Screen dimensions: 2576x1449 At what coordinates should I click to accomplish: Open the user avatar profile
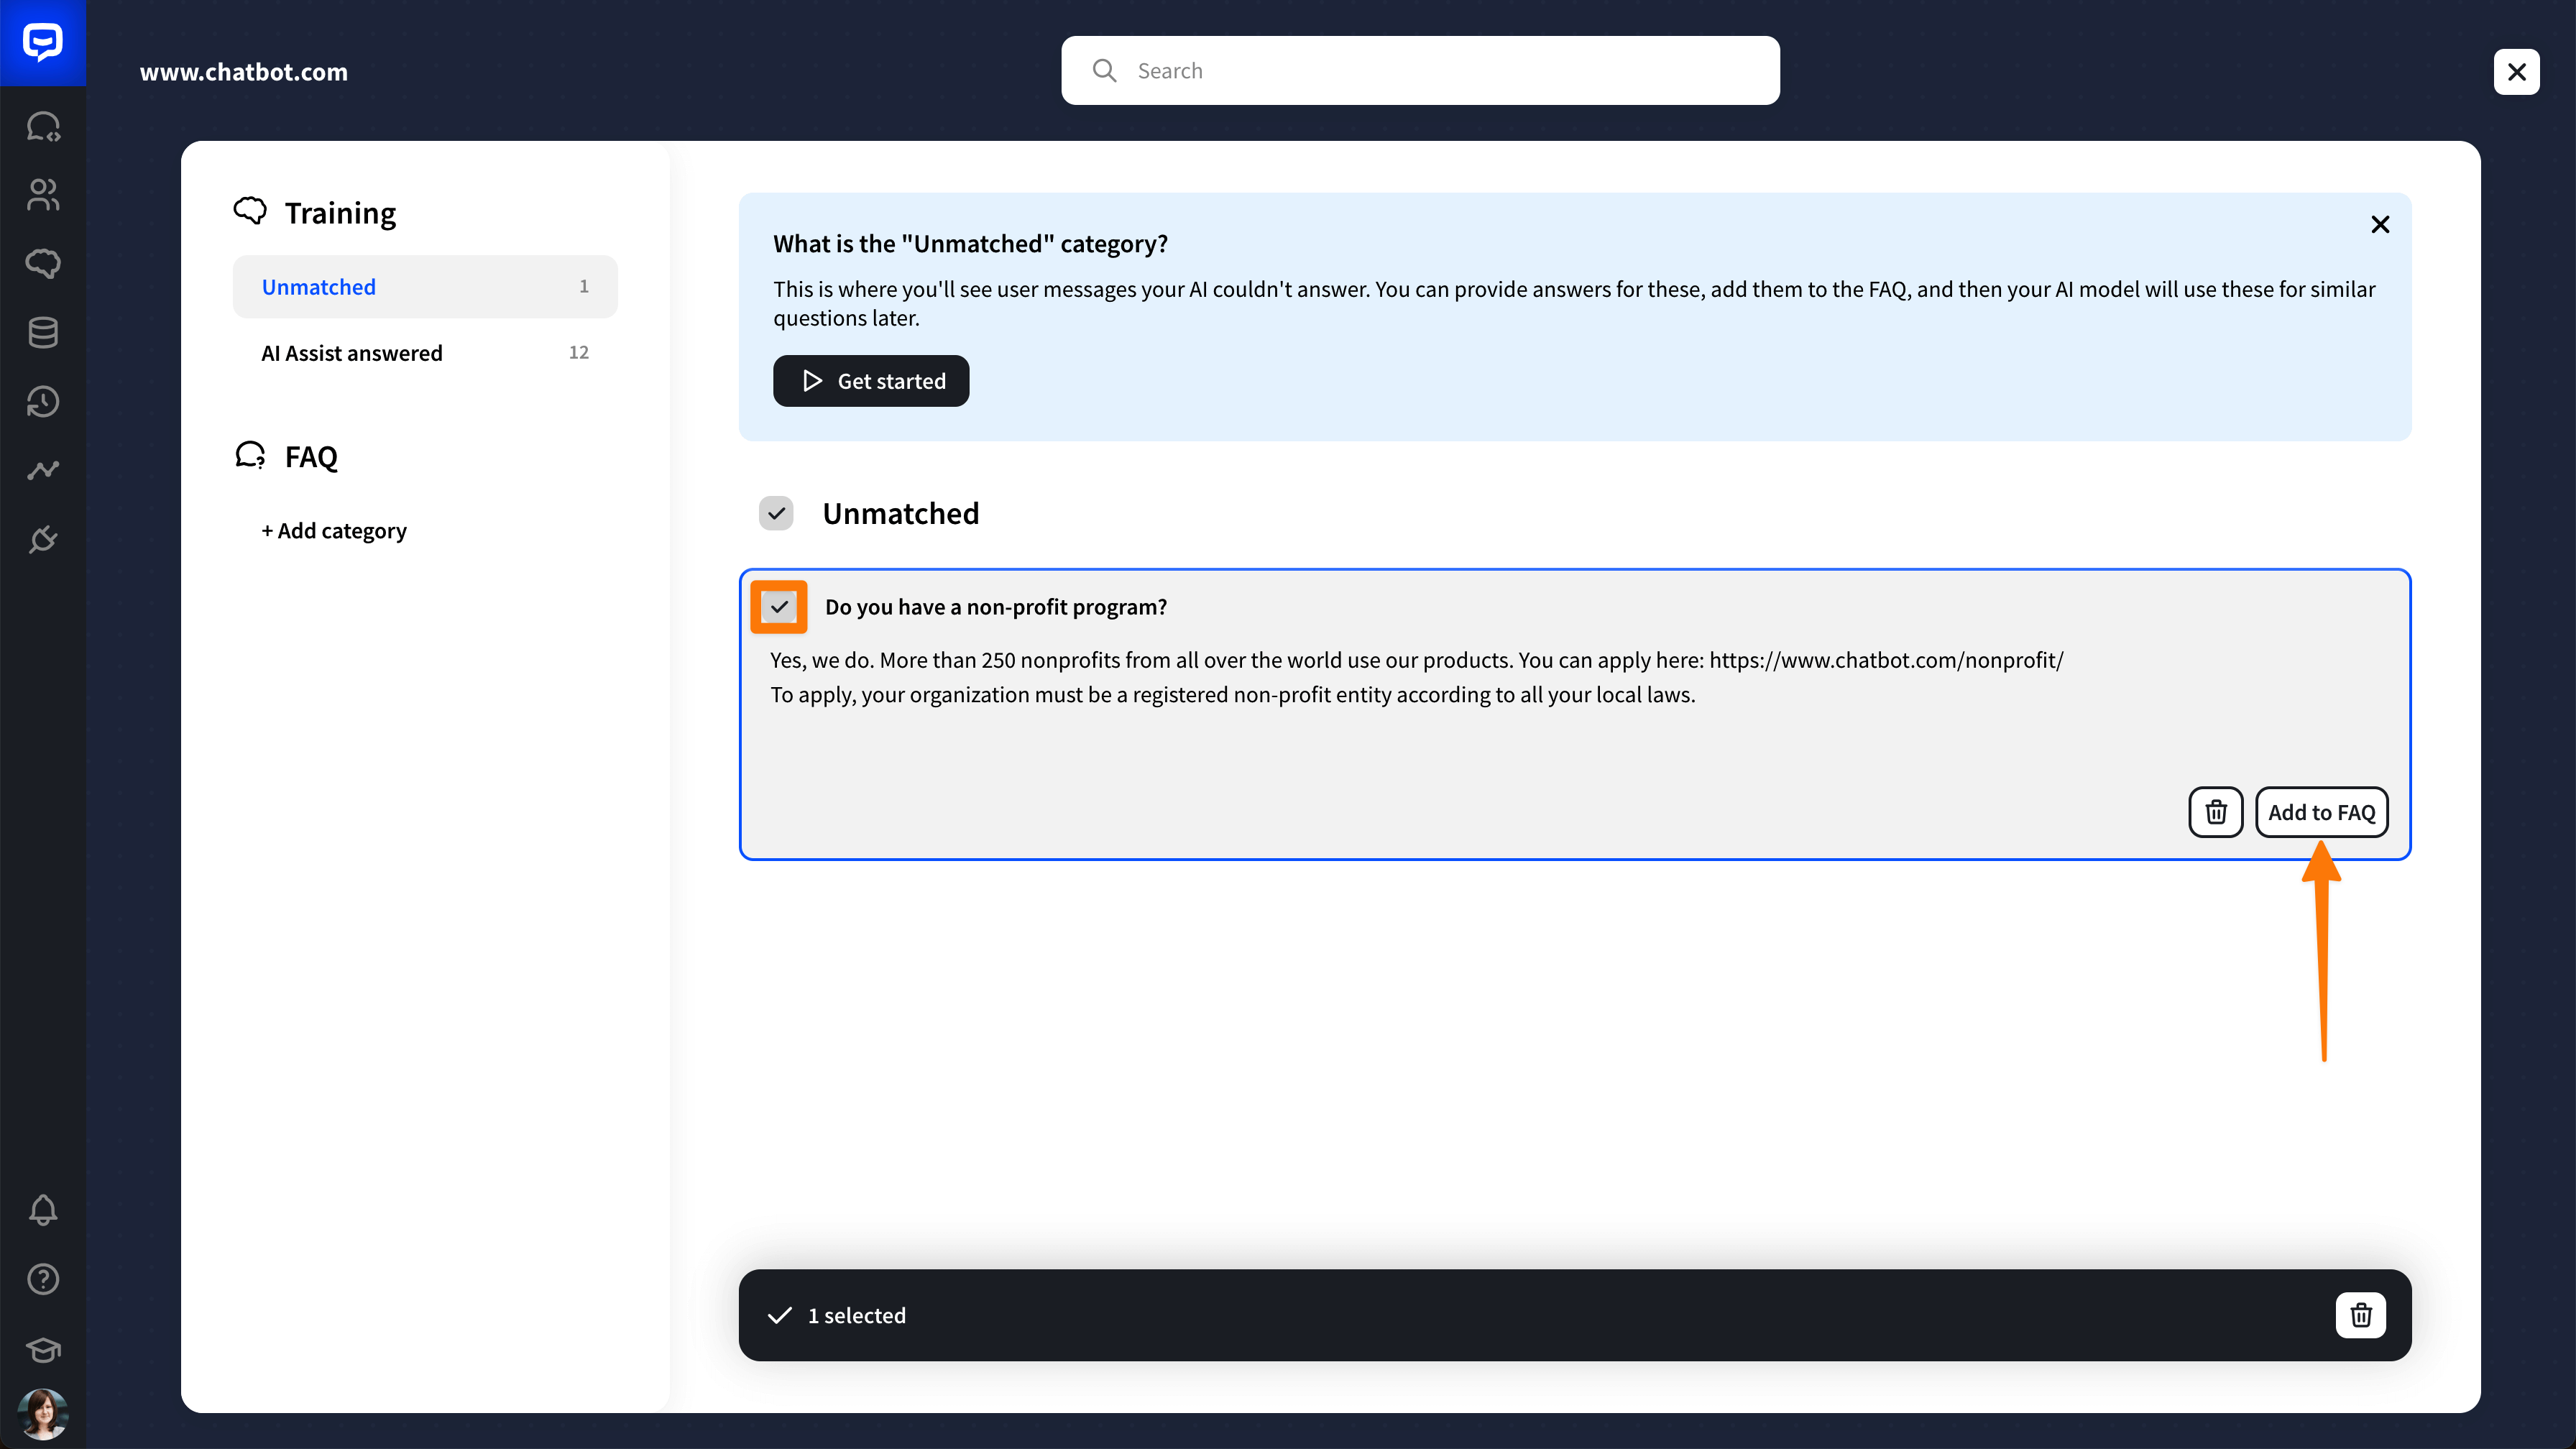43,1414
